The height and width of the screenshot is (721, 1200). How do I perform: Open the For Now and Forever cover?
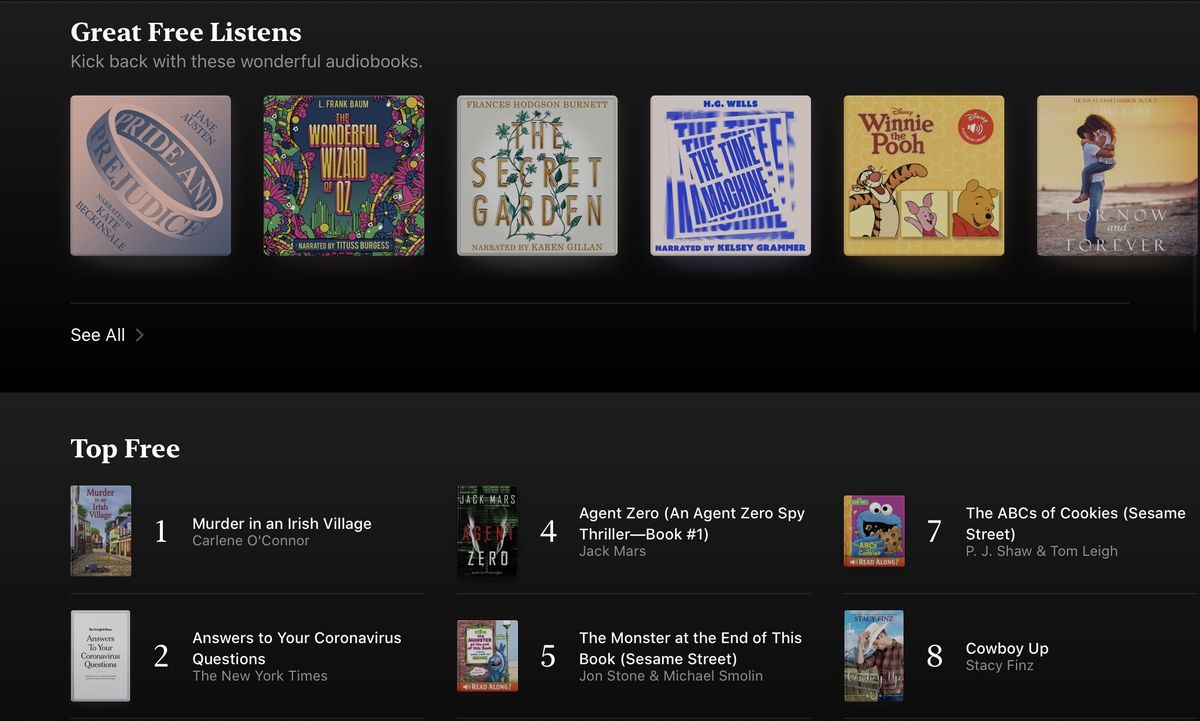[x=1117, y=175]
